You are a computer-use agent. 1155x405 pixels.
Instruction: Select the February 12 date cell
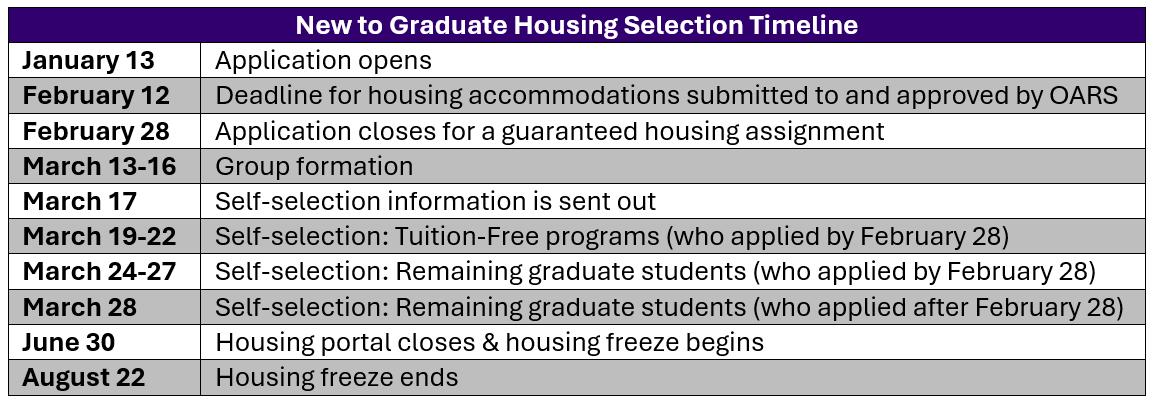point(105,96)
